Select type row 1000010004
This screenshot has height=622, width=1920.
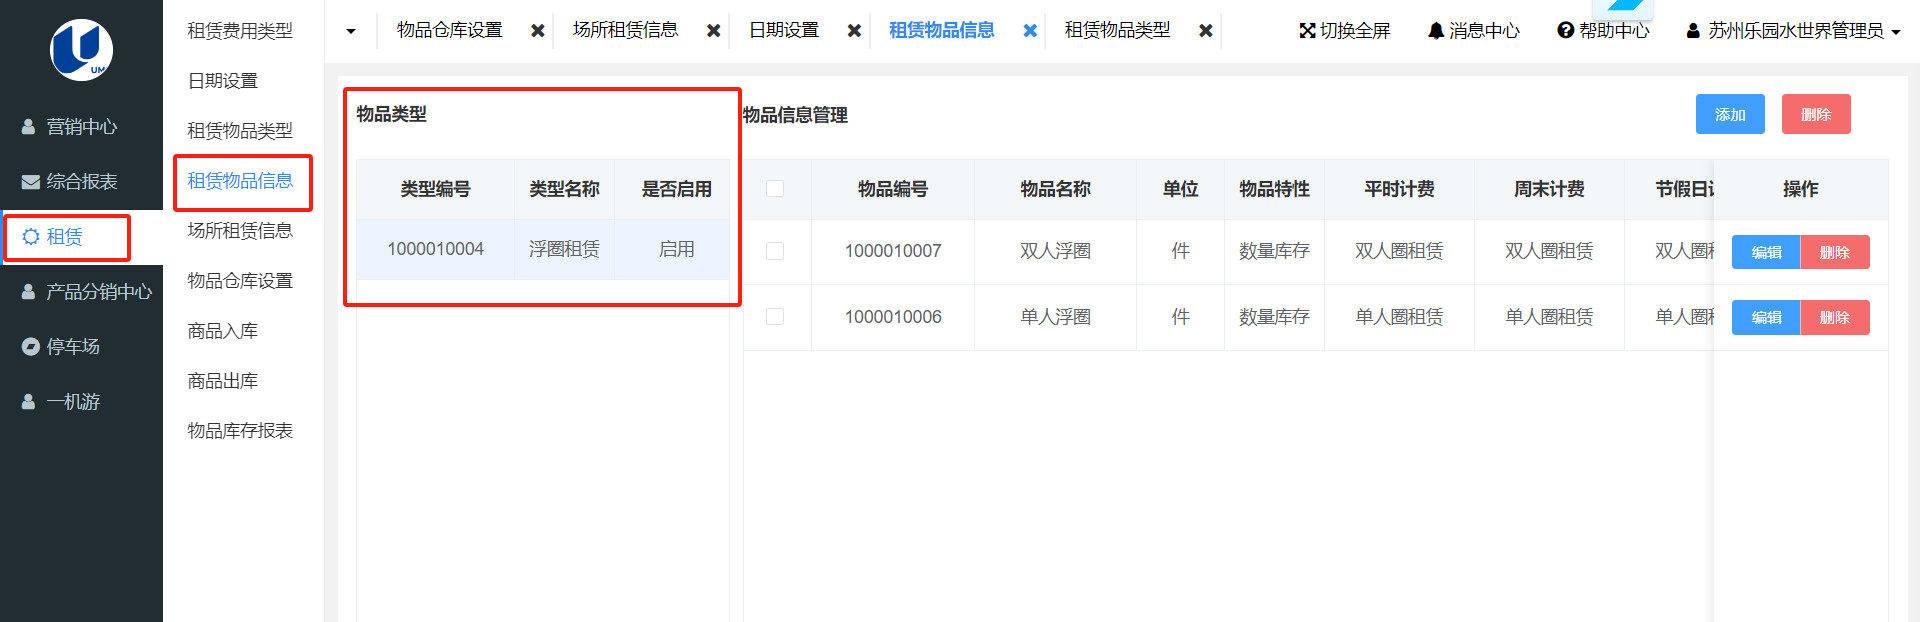(543, 249)
